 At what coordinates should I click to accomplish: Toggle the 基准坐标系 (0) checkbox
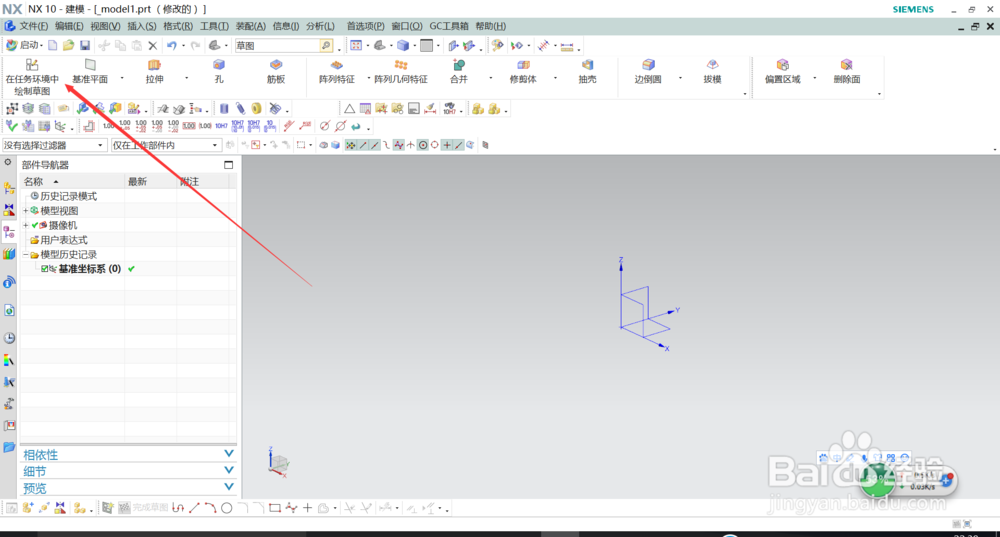pos(45,269)
